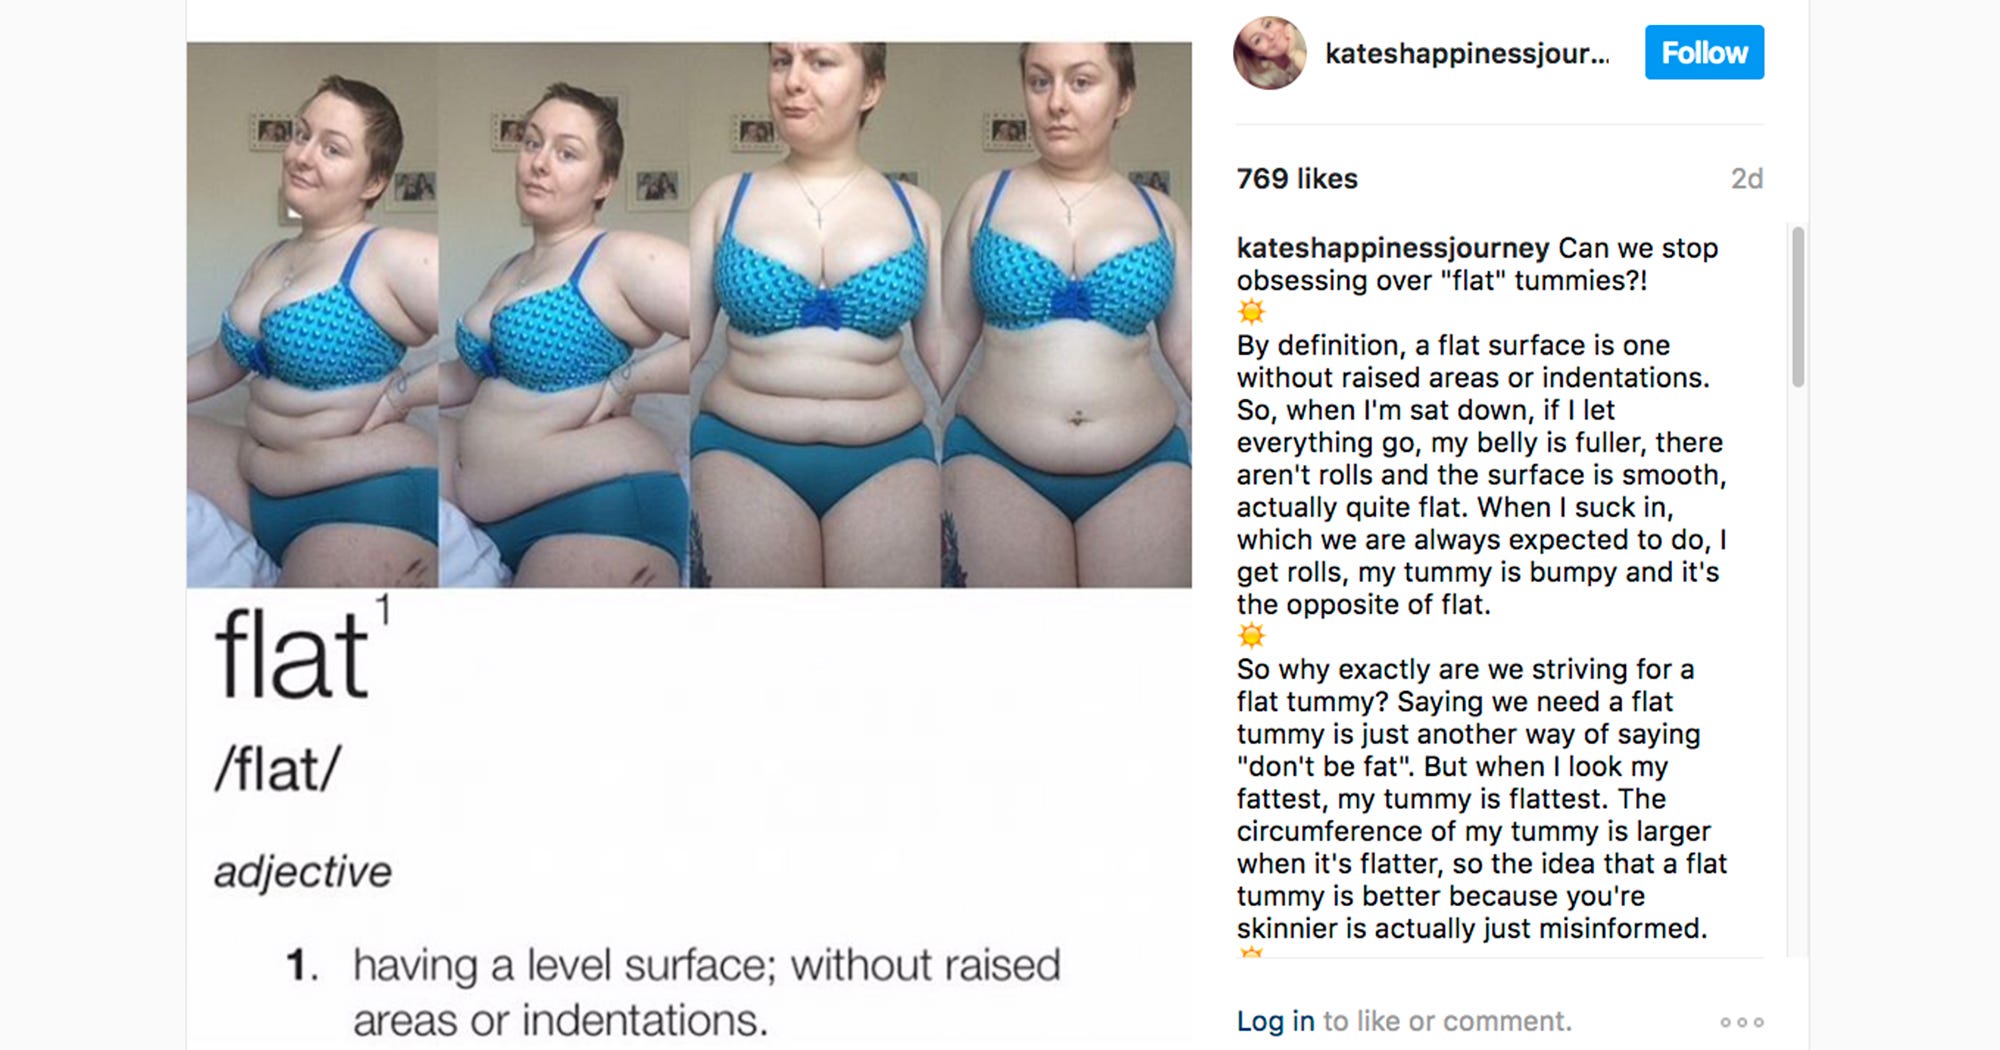Click the word "adjective" in the definition
This screenshot has width=2000, height=1050.
coord(302,872)
